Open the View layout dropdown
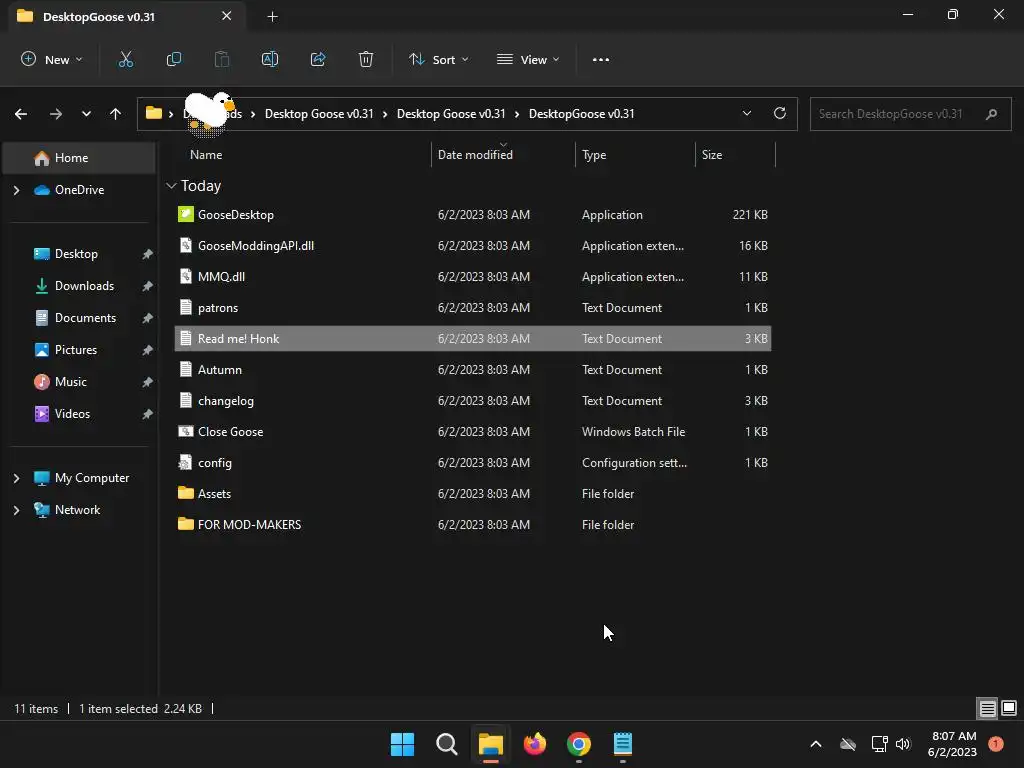Screen dimensions: 1024x768 click(528, 59)
